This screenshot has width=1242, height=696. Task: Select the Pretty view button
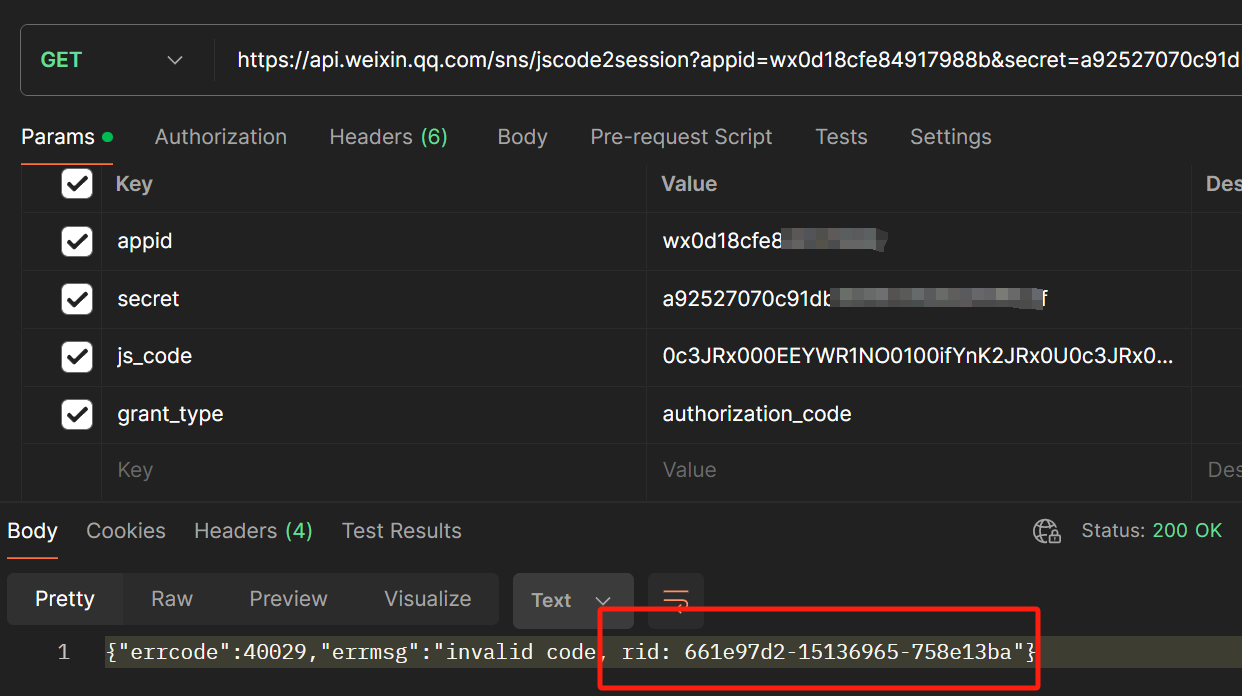(65, 599)
